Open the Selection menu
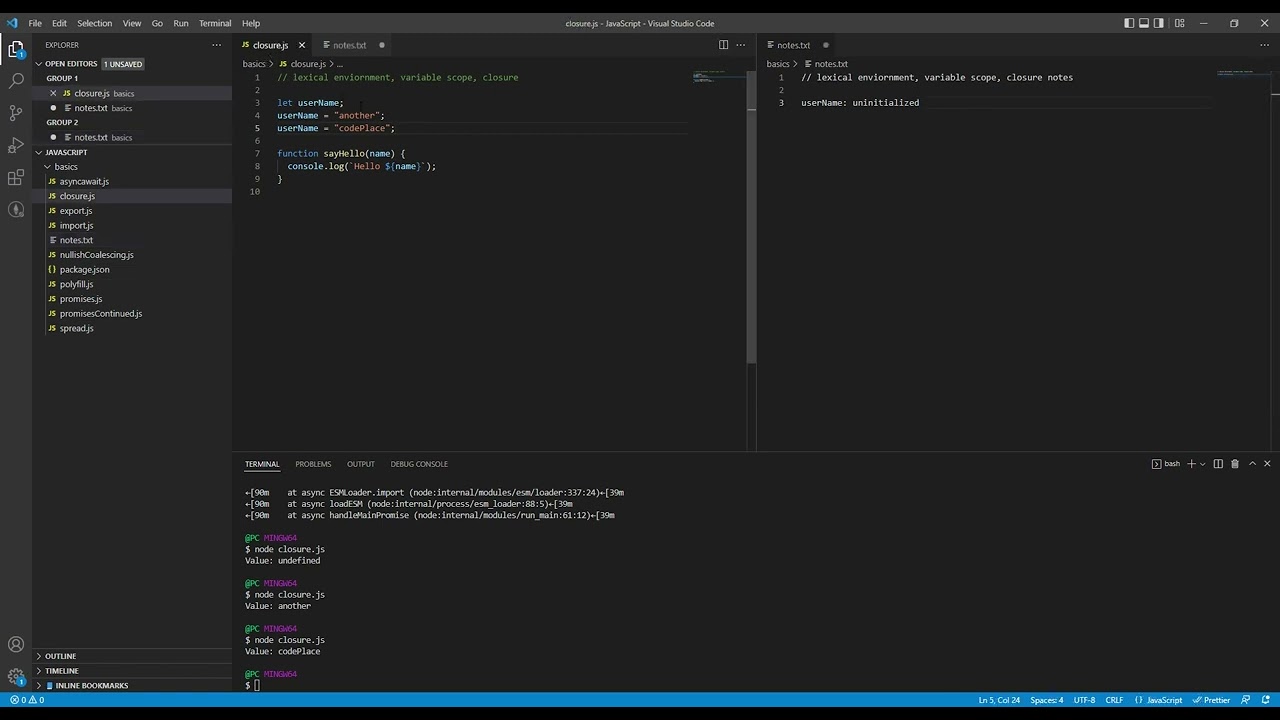Viewport: 1280px width, 720px height. tap(94, 23)
